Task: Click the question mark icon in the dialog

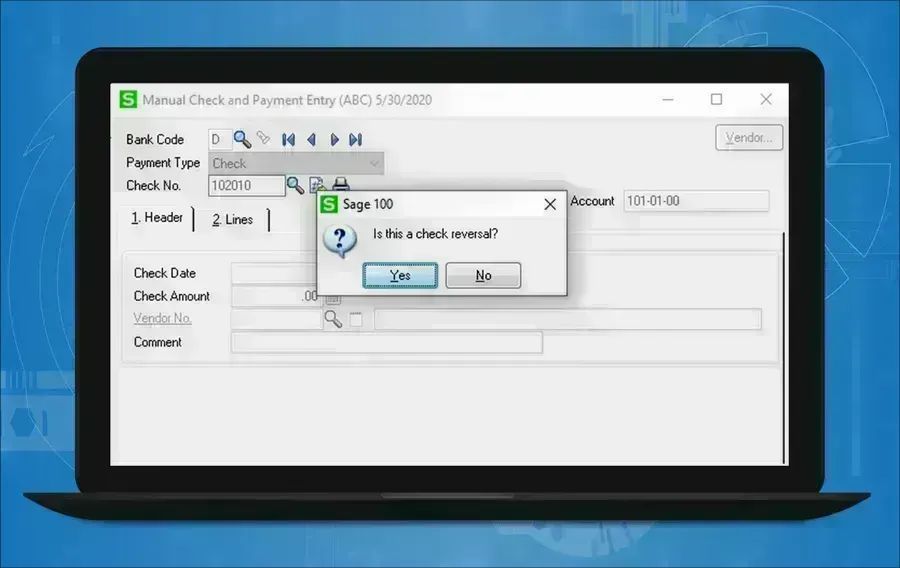Action: tap(340, 240)
